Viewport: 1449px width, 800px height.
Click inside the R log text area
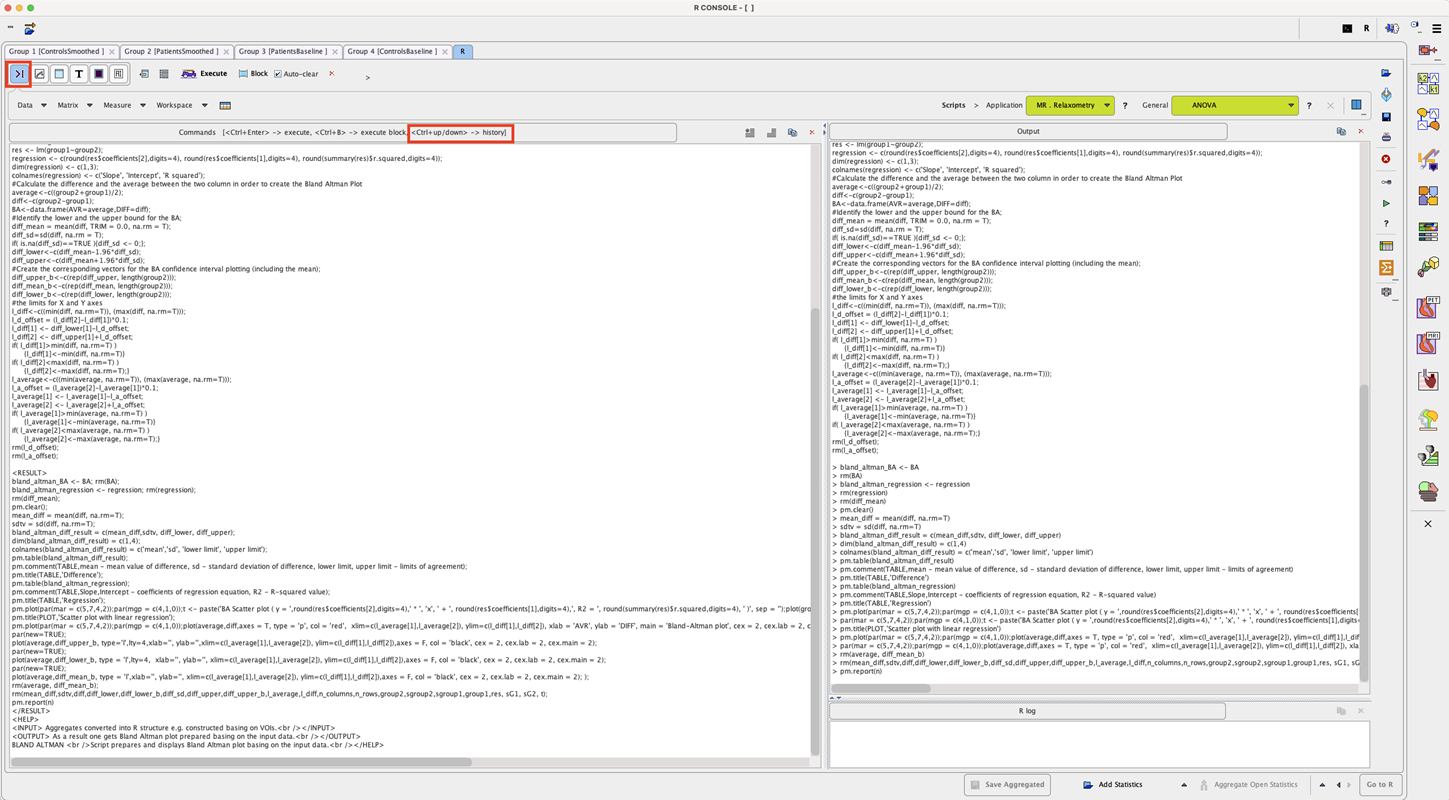point(1098,744)
